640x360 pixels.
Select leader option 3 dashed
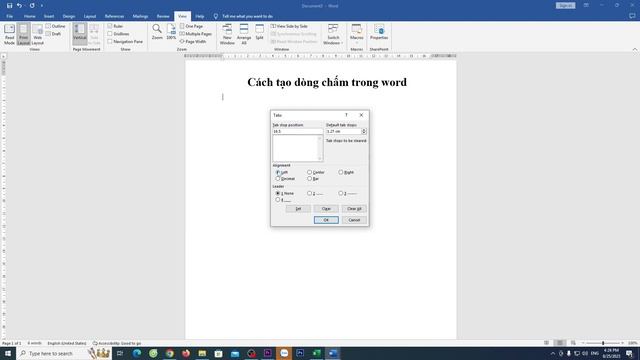coord(340,193)
